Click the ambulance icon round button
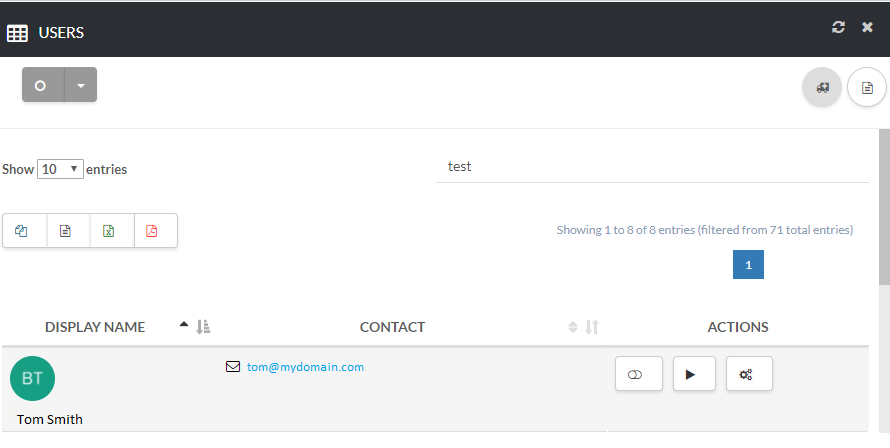 (x=822, y=88)
